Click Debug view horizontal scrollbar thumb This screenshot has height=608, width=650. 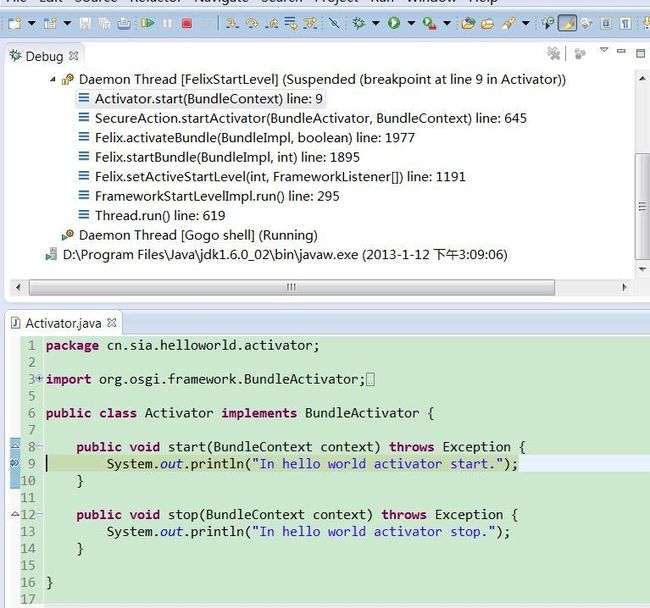tap(291, 287)
